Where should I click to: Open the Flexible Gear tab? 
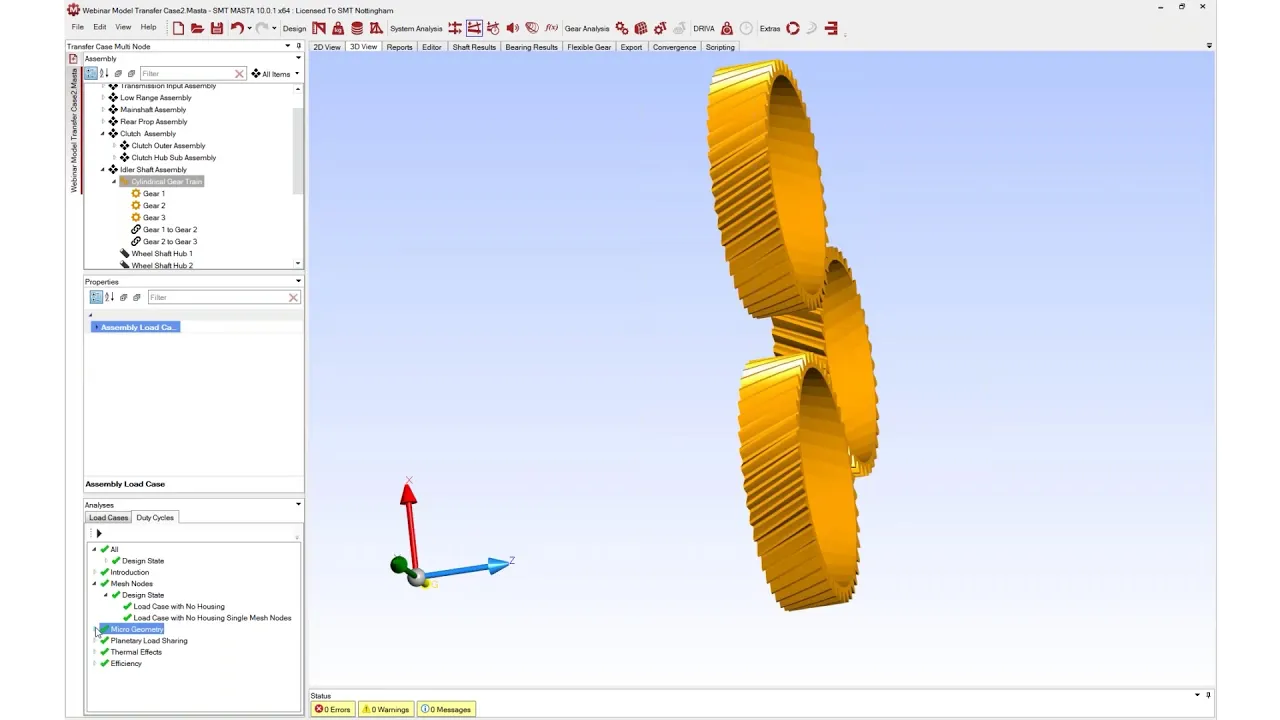tap(589, 47)
